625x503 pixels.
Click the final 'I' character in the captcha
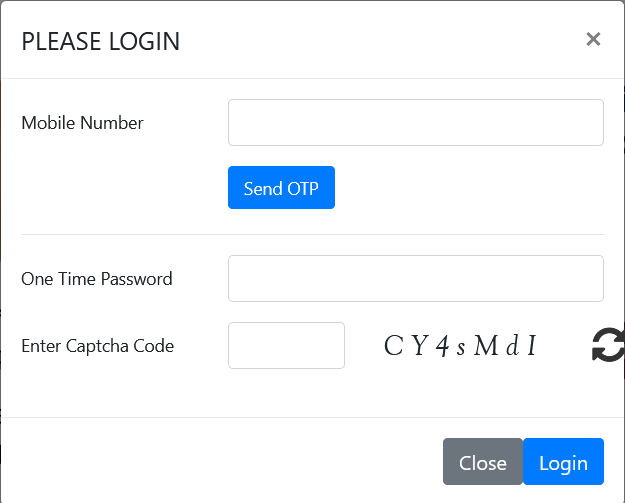pyautogui.click(x=532, y=346)
